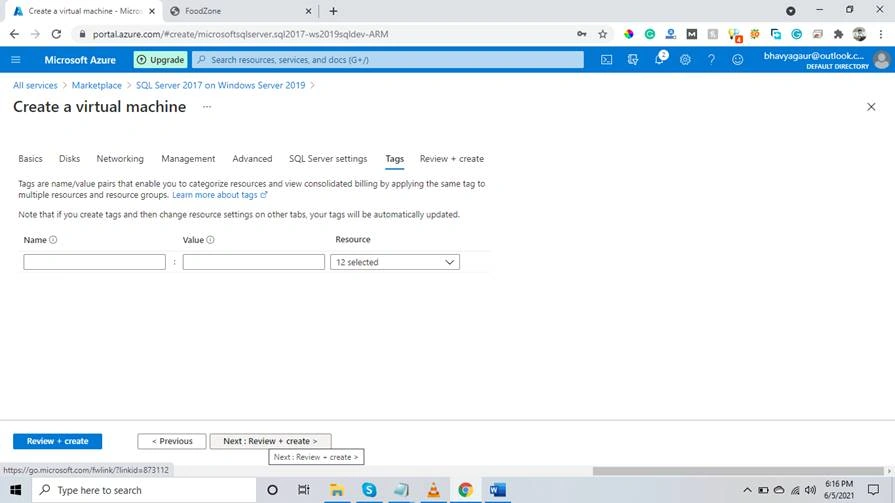Image resolution: width=895 pixels, height=503 pixels.
Task: Open Windows Action Center notifications
Action: point(873,490)
